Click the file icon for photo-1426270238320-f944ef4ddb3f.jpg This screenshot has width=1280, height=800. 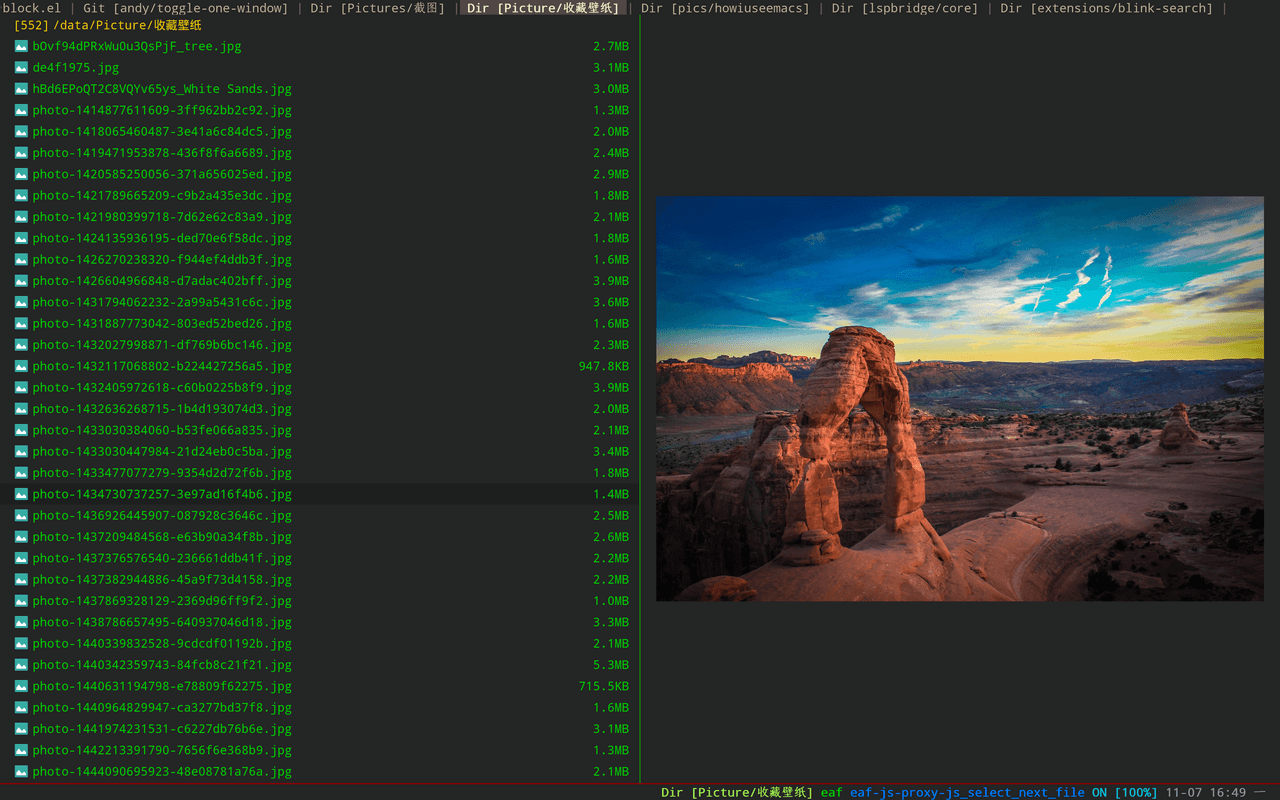tap(21, 260)
